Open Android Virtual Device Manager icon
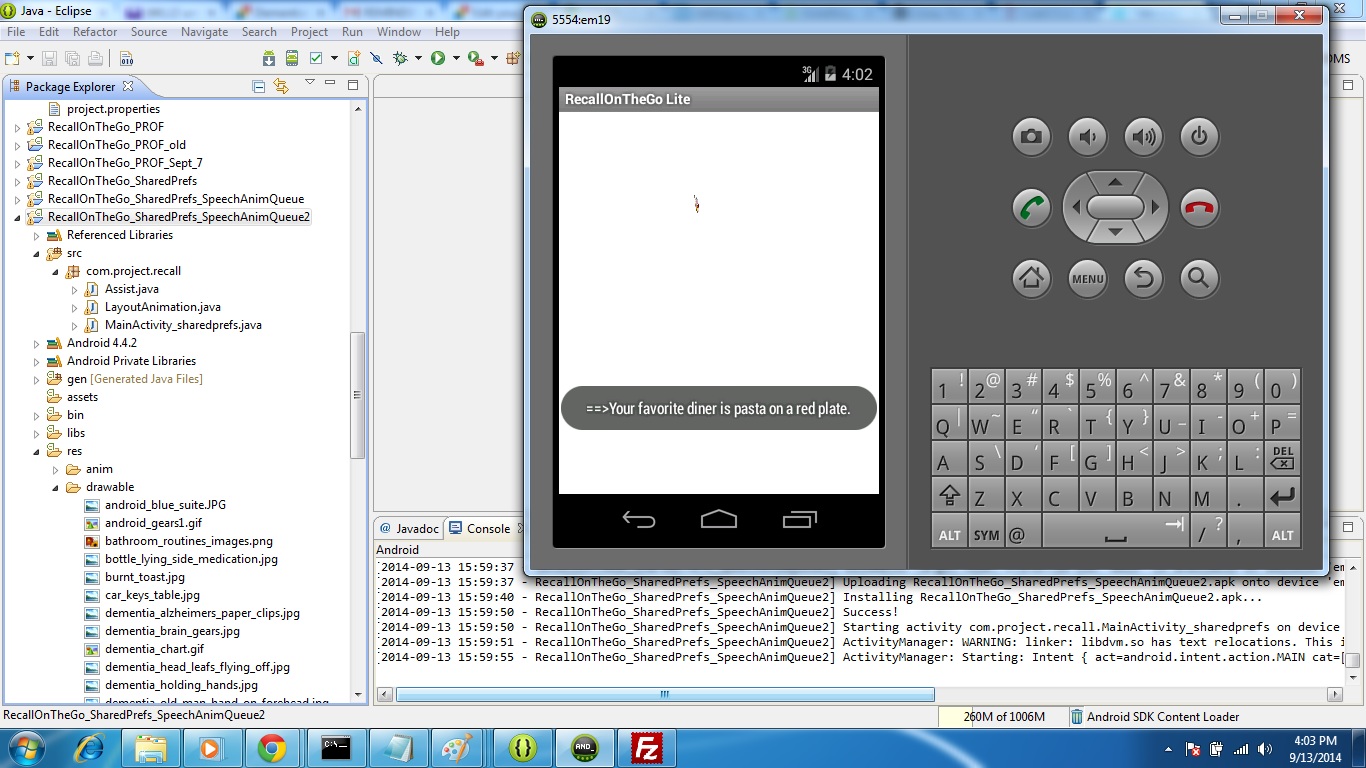 pos(292,58)
